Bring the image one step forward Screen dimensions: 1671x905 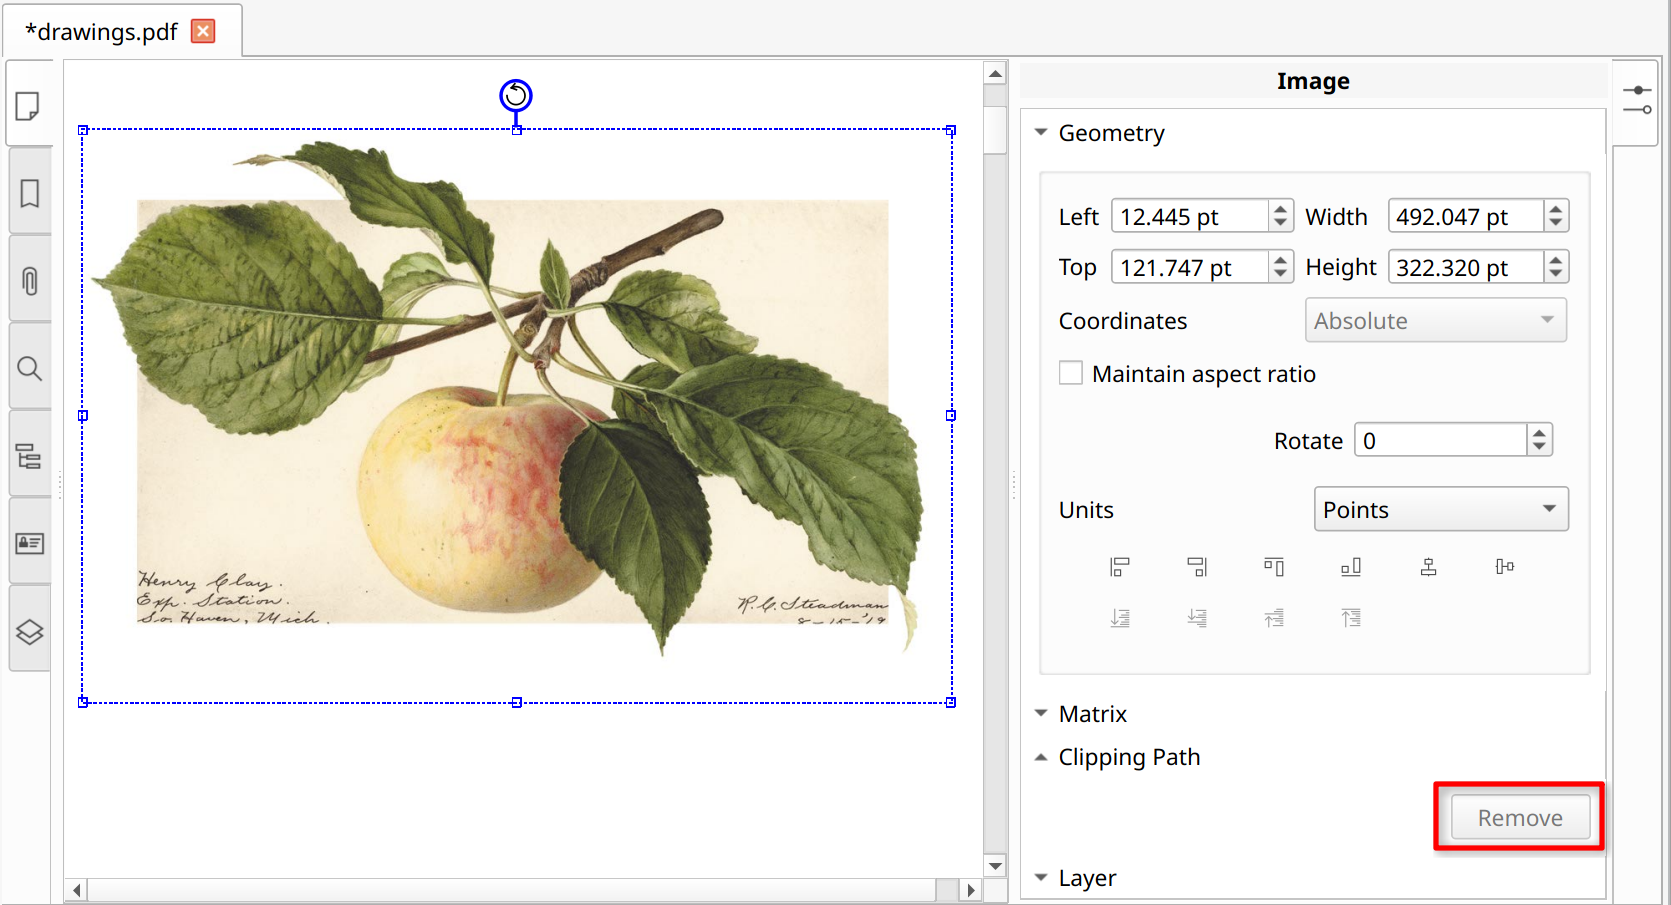(x=1274, y=618)
